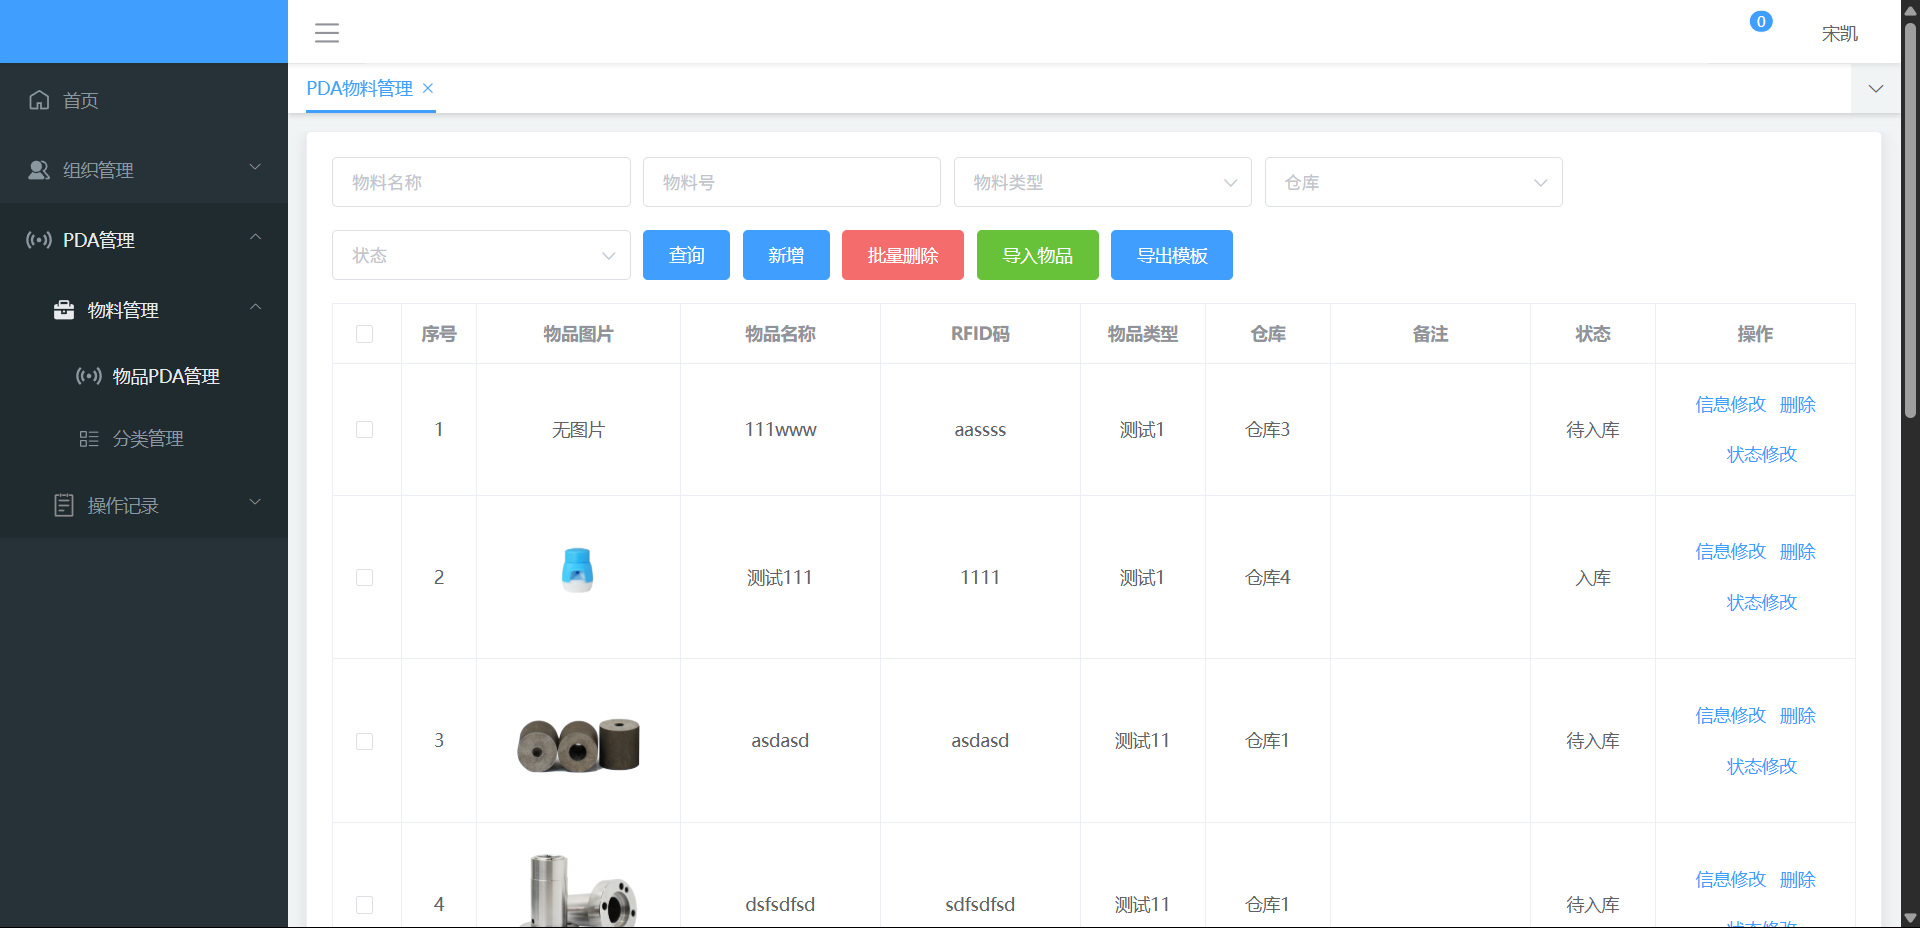Viewport: 1920px width, 928px height.
Task: Click 状态修改 for row 111www
Action: point(1762,455)
